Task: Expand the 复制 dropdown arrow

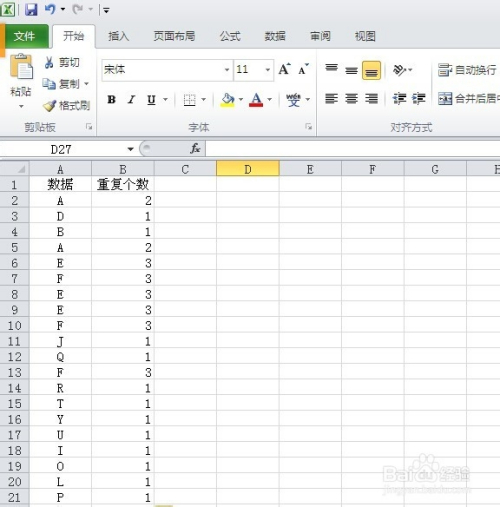Action: click(87, 84)
